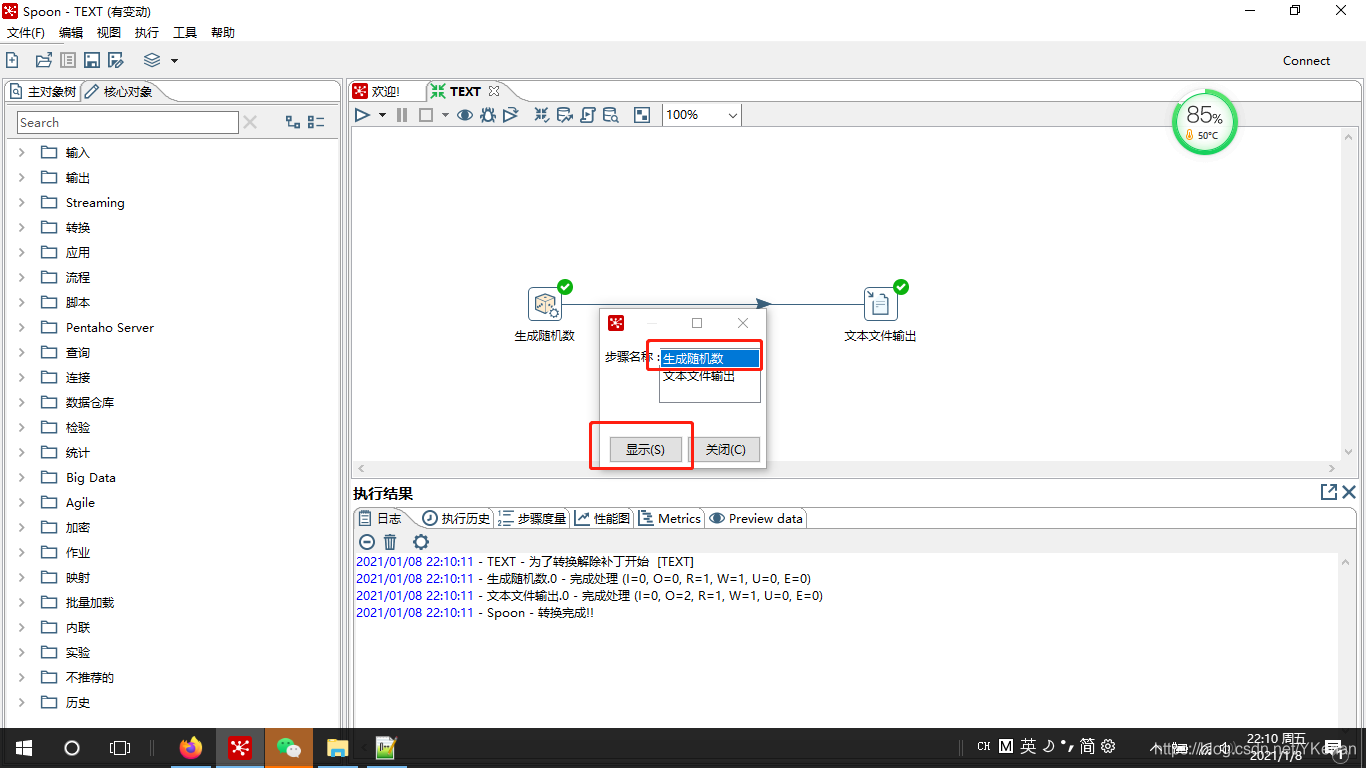Verify the transformation icon
Viewport: 1366px width, 768px height.
[x=541, y=115]
